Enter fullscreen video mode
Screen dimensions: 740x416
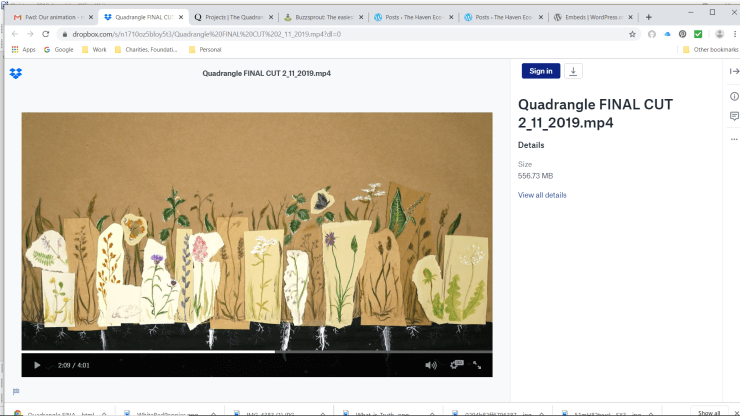pos(478,366)
